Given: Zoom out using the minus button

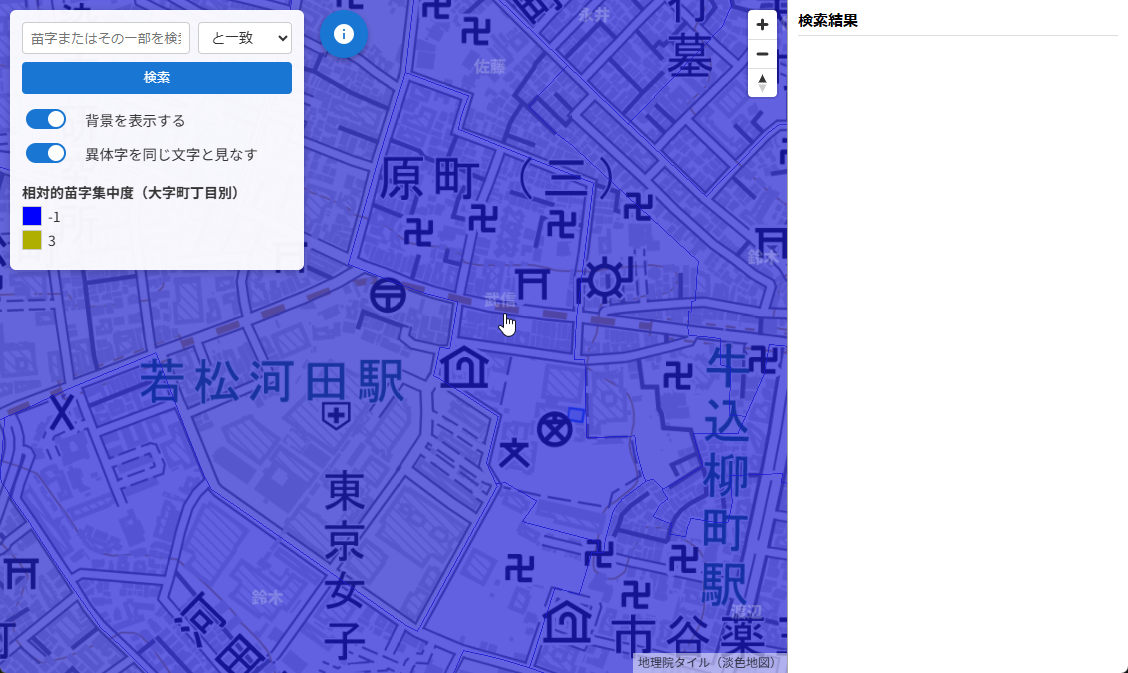Looking at the screenshot, I should (x=762, y=53).
